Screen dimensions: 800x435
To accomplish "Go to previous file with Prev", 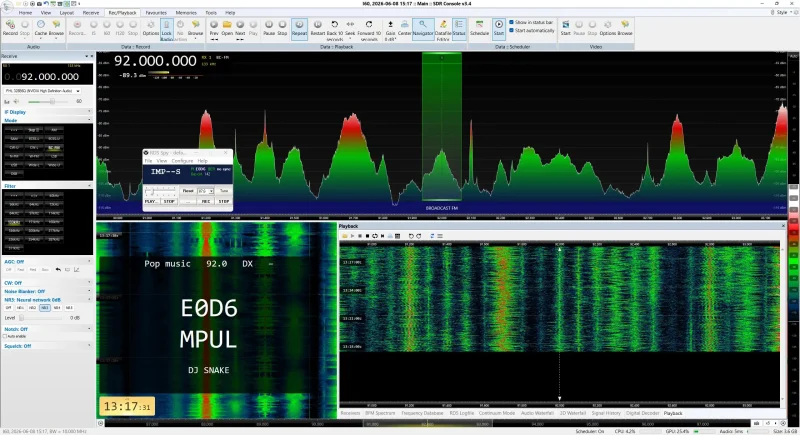I will pos(214,28).
